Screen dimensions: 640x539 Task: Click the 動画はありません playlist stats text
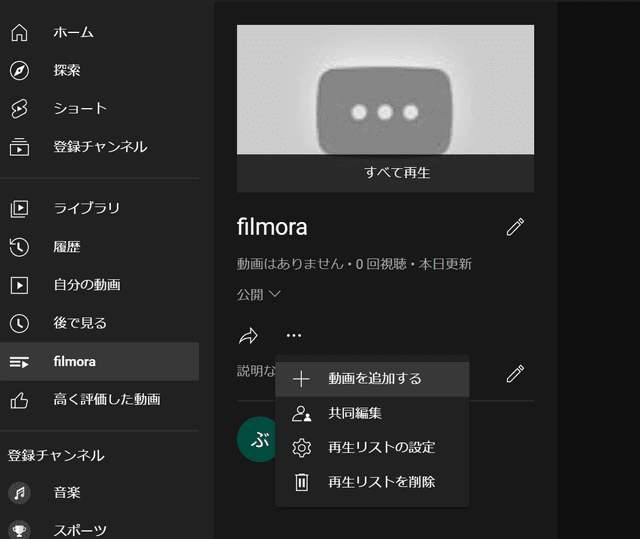coord(354,264)
